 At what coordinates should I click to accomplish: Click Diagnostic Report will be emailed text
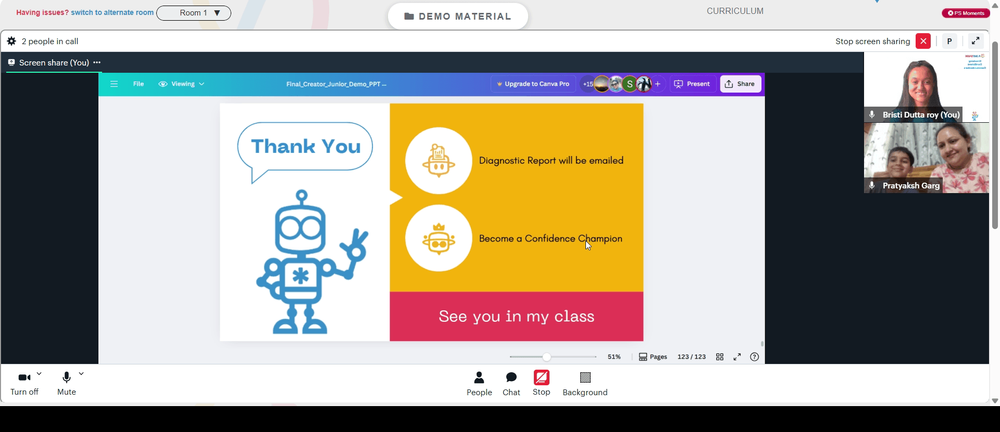pos(551,161)
